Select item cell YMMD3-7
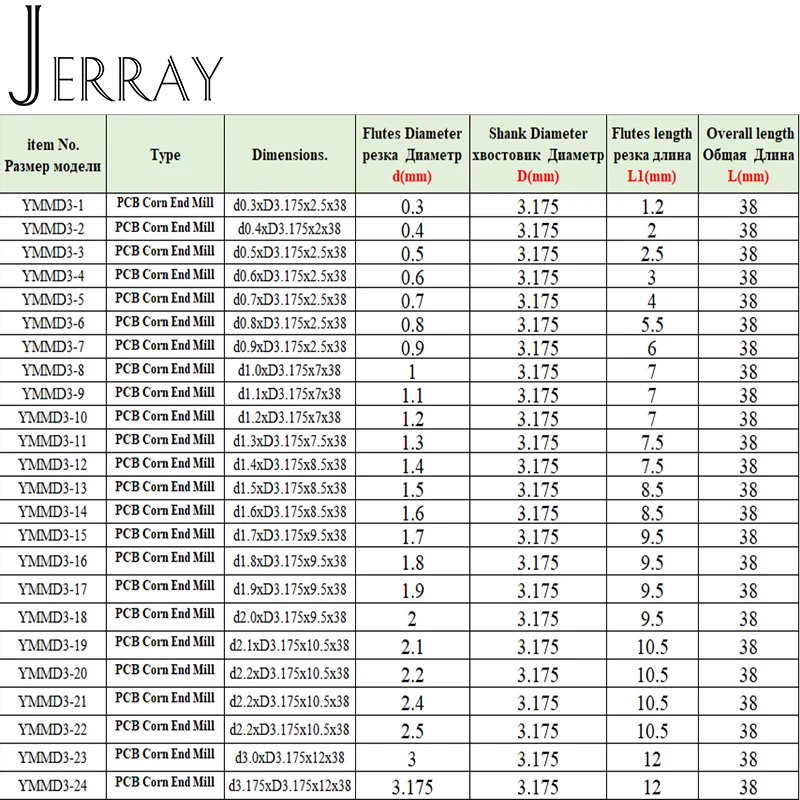The height and width of the screenshot is (800, 800). (x=53, y=347)
